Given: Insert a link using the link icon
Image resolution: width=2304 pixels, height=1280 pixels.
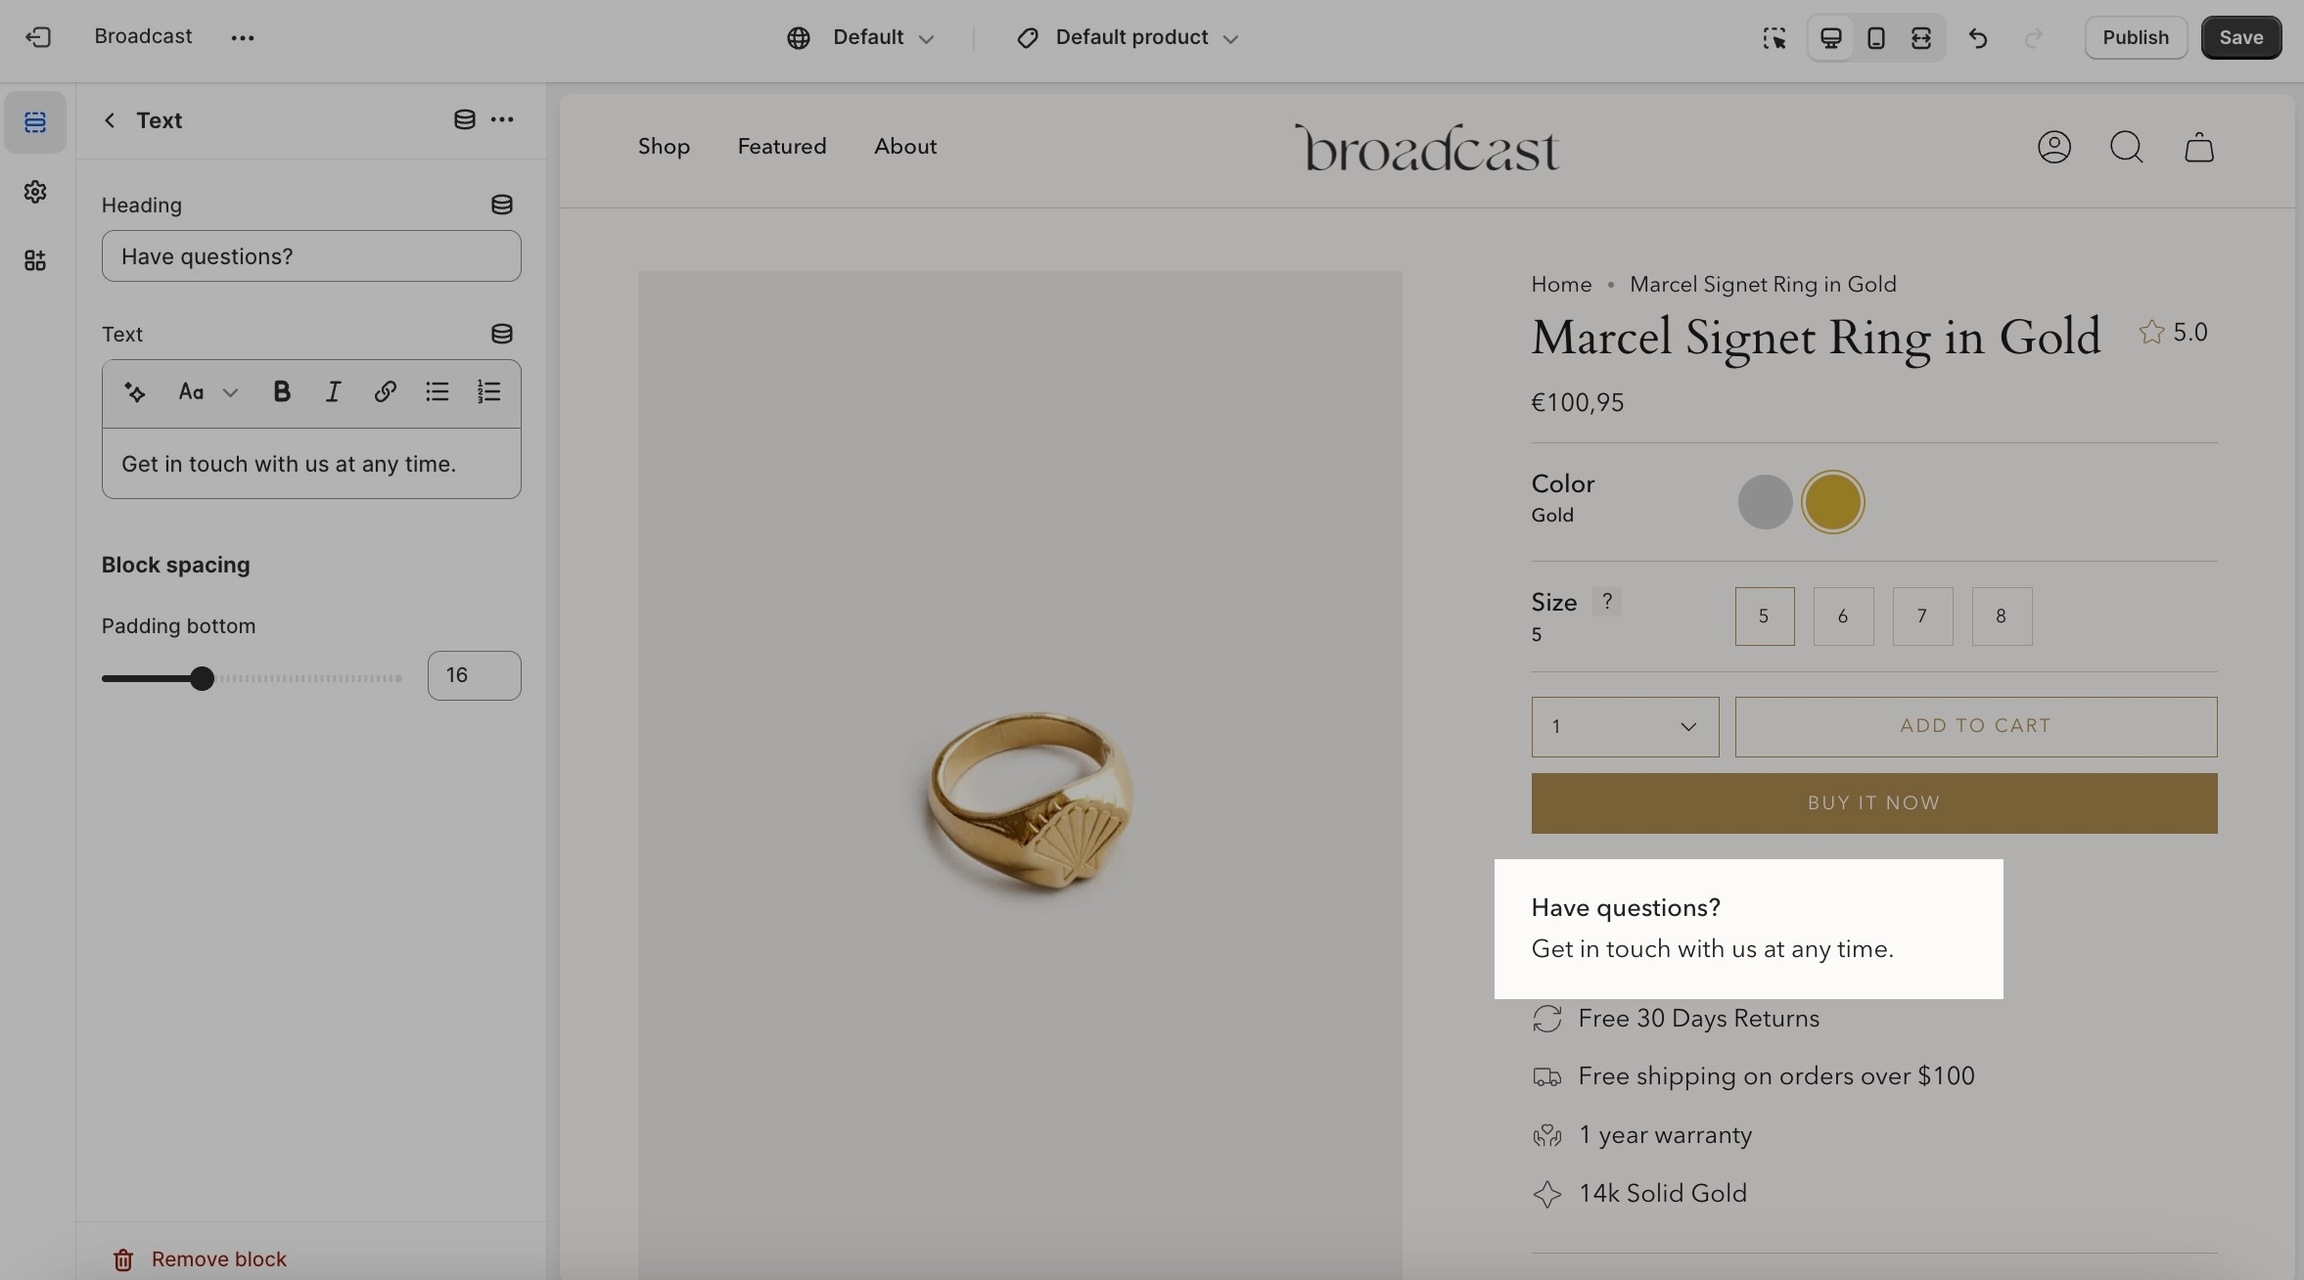Looking at the screenshot, I should (385, 392).
